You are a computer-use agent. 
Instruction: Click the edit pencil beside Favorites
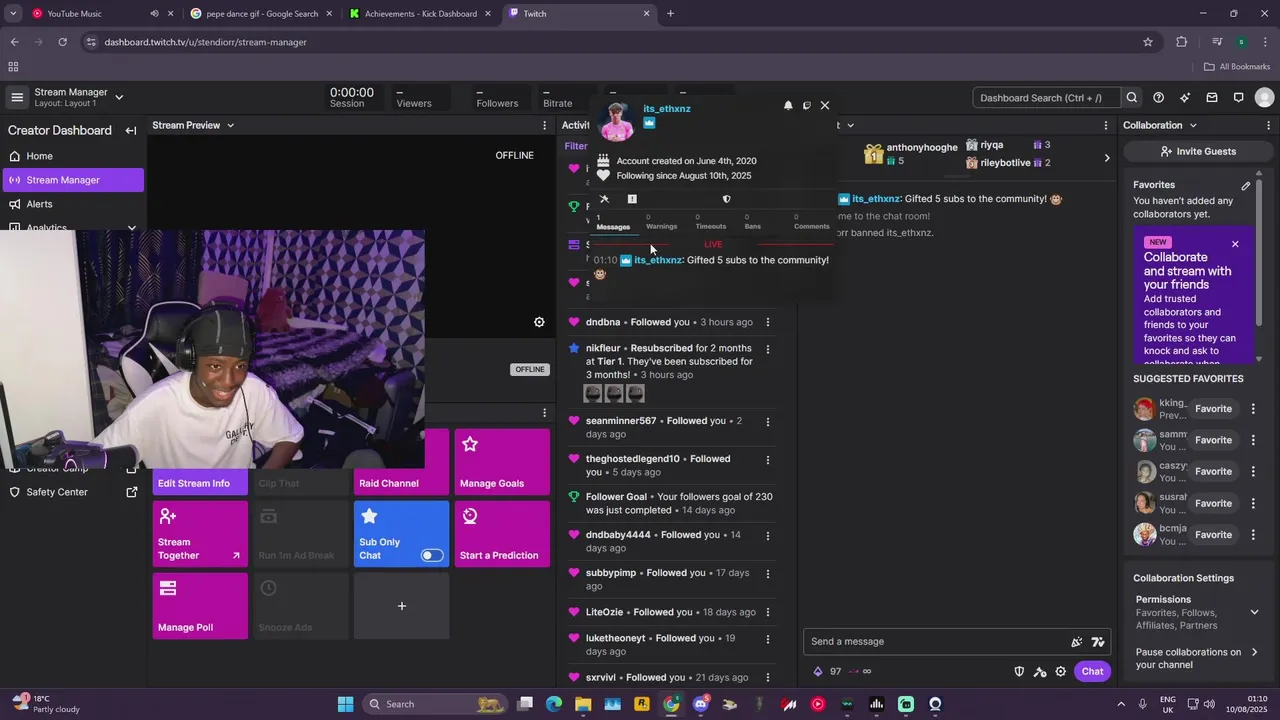(x=1246, y=186)
